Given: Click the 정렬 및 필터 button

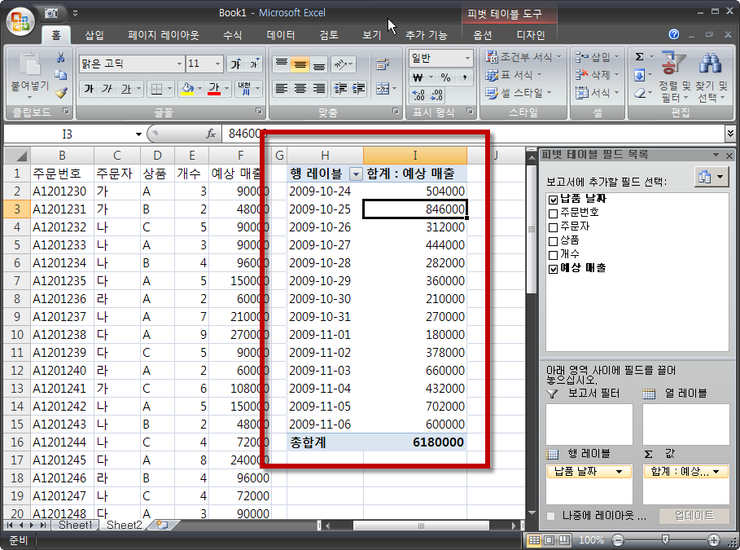Looking at the screenshot, I should pos(674,77).
